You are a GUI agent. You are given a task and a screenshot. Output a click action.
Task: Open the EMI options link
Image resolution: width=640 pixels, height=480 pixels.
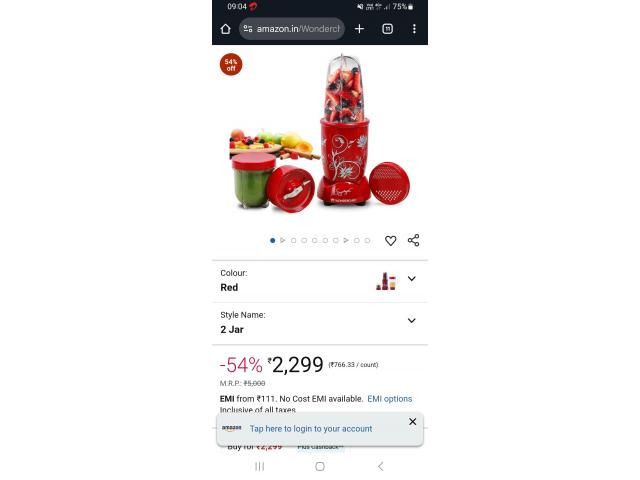390,399
